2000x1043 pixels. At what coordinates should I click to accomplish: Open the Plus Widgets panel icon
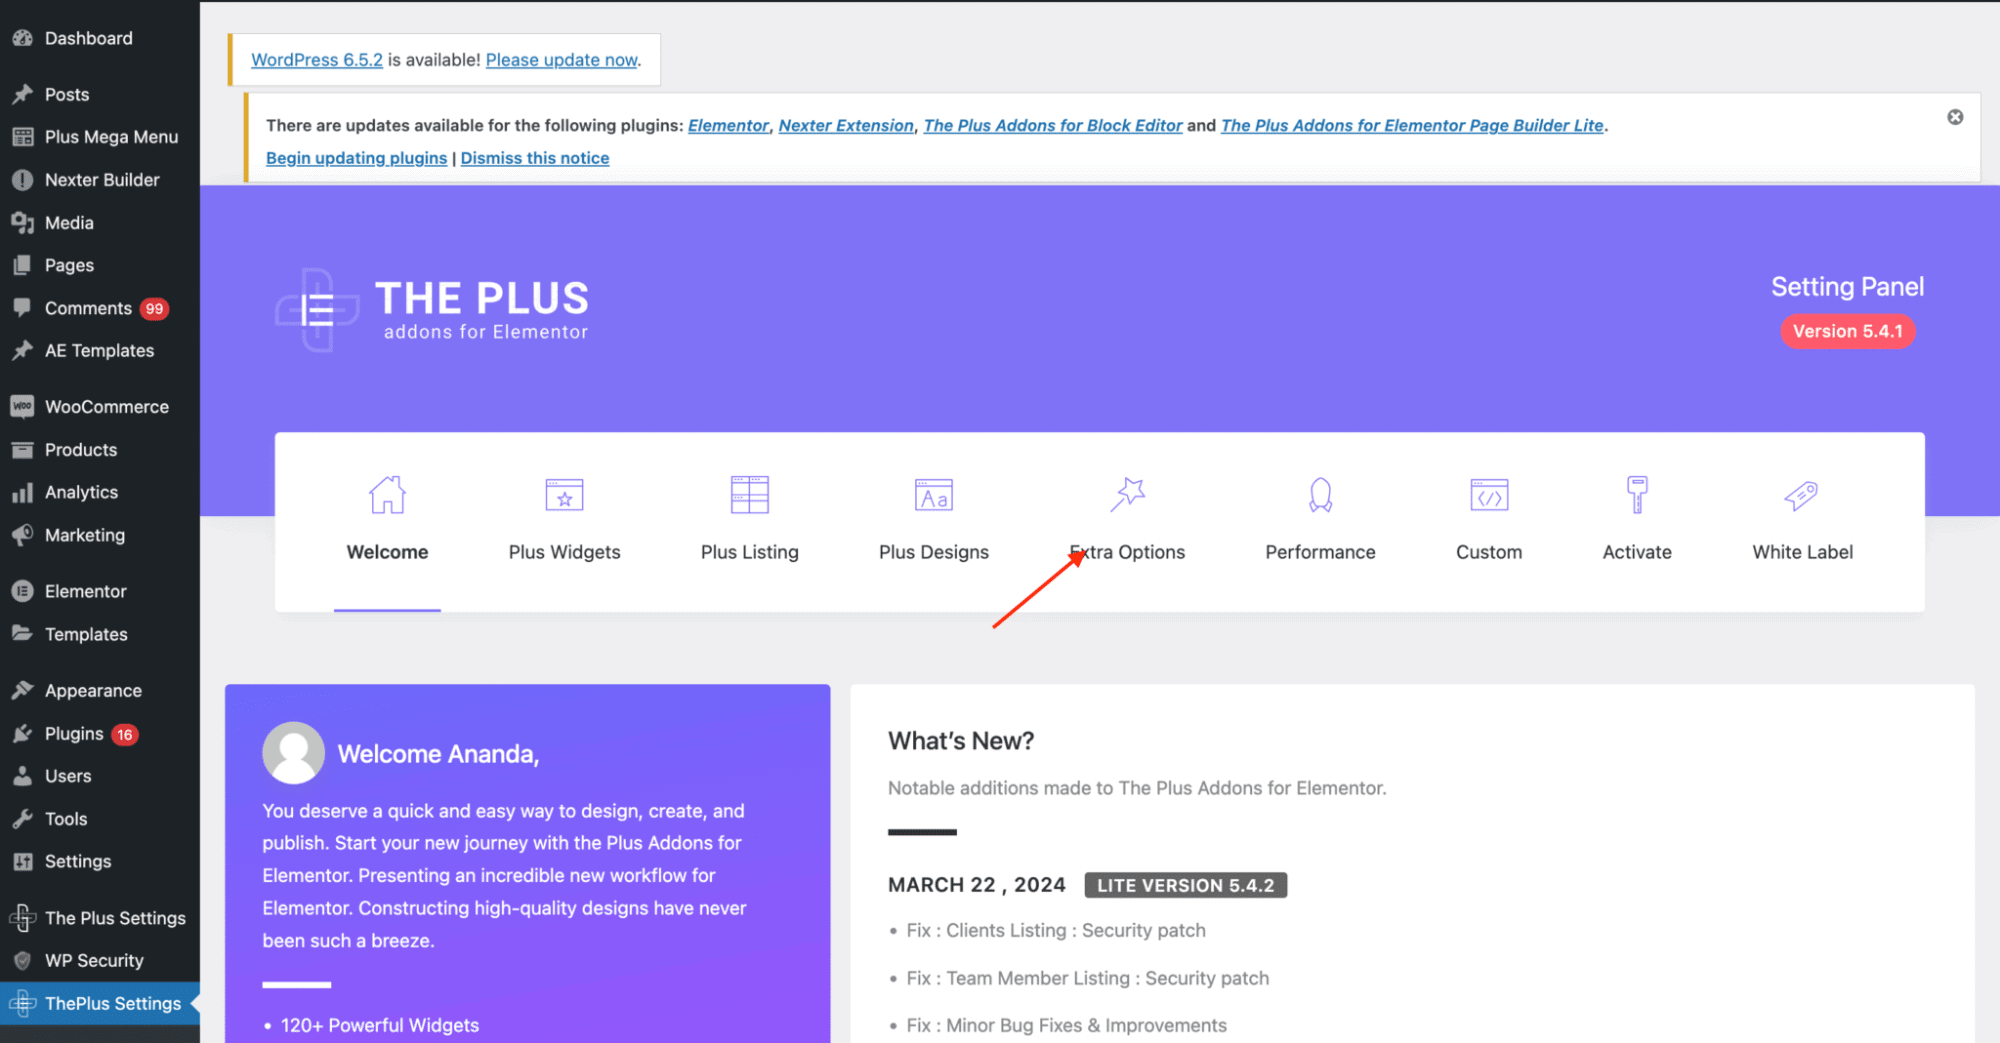[x=564, y=494]
